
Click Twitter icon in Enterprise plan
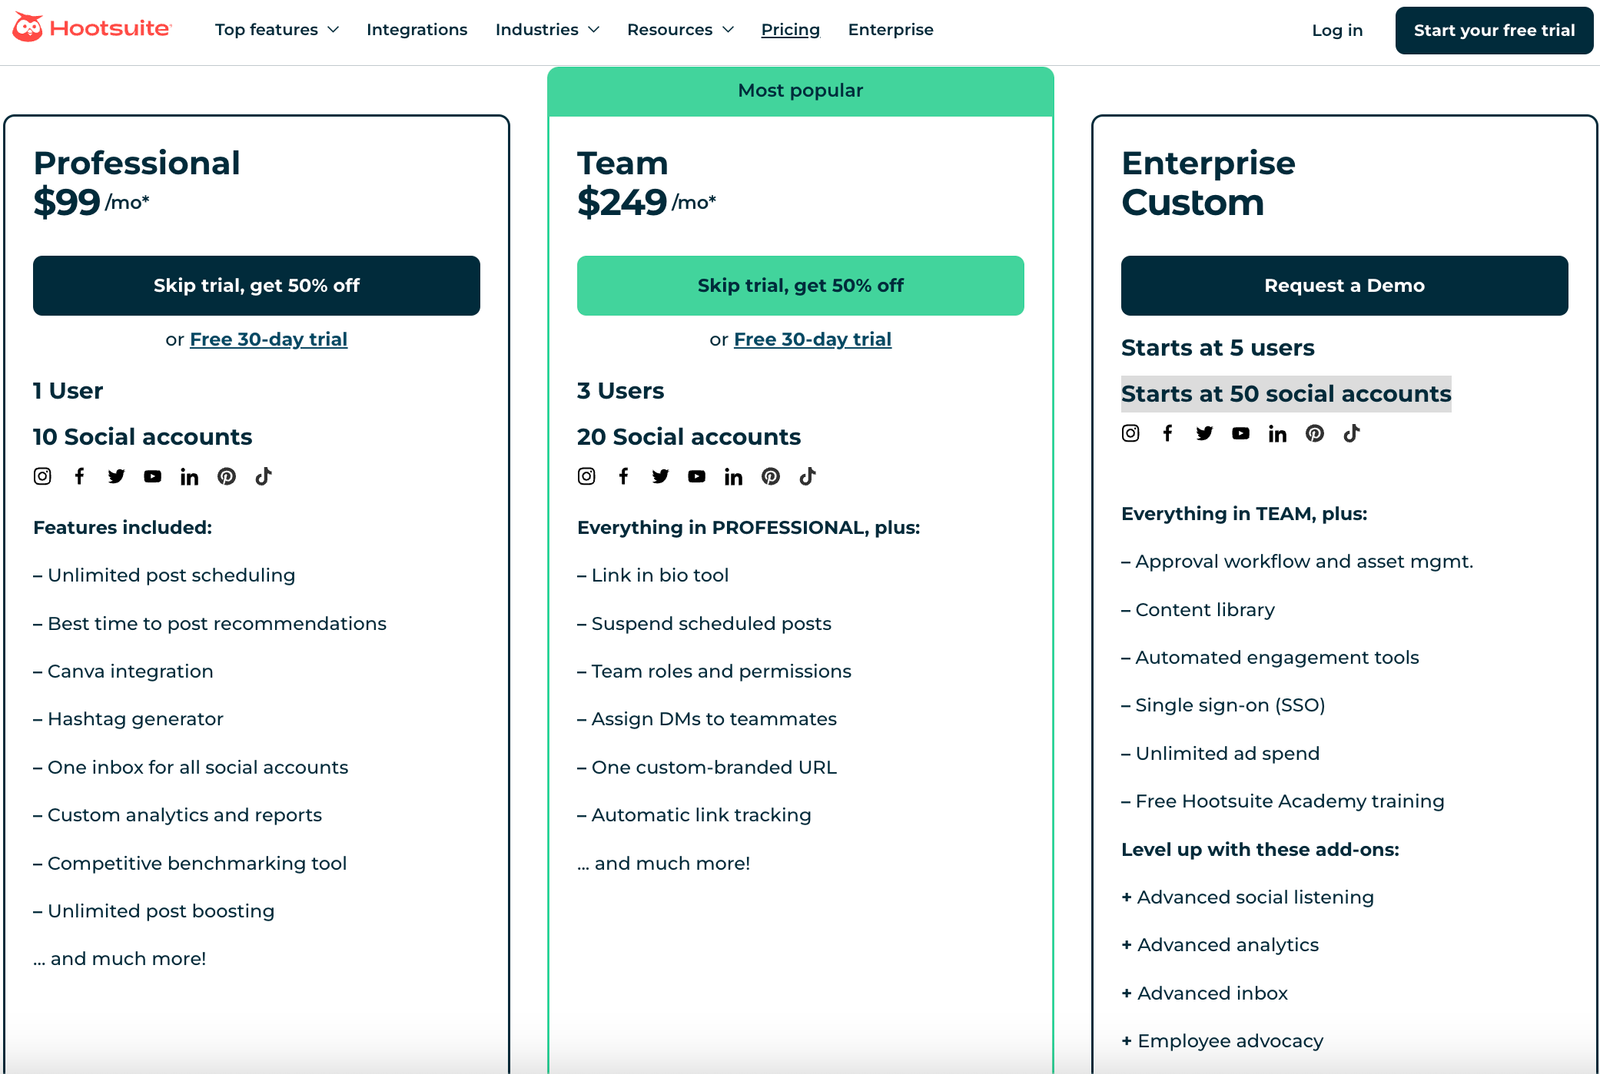[1204, 433]
